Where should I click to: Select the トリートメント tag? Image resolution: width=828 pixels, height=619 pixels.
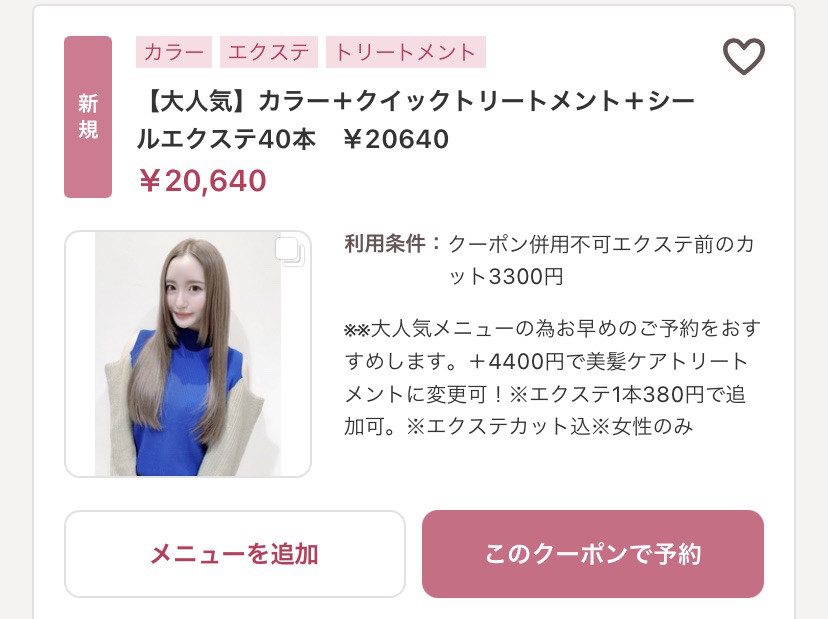(x=406, y=52)
